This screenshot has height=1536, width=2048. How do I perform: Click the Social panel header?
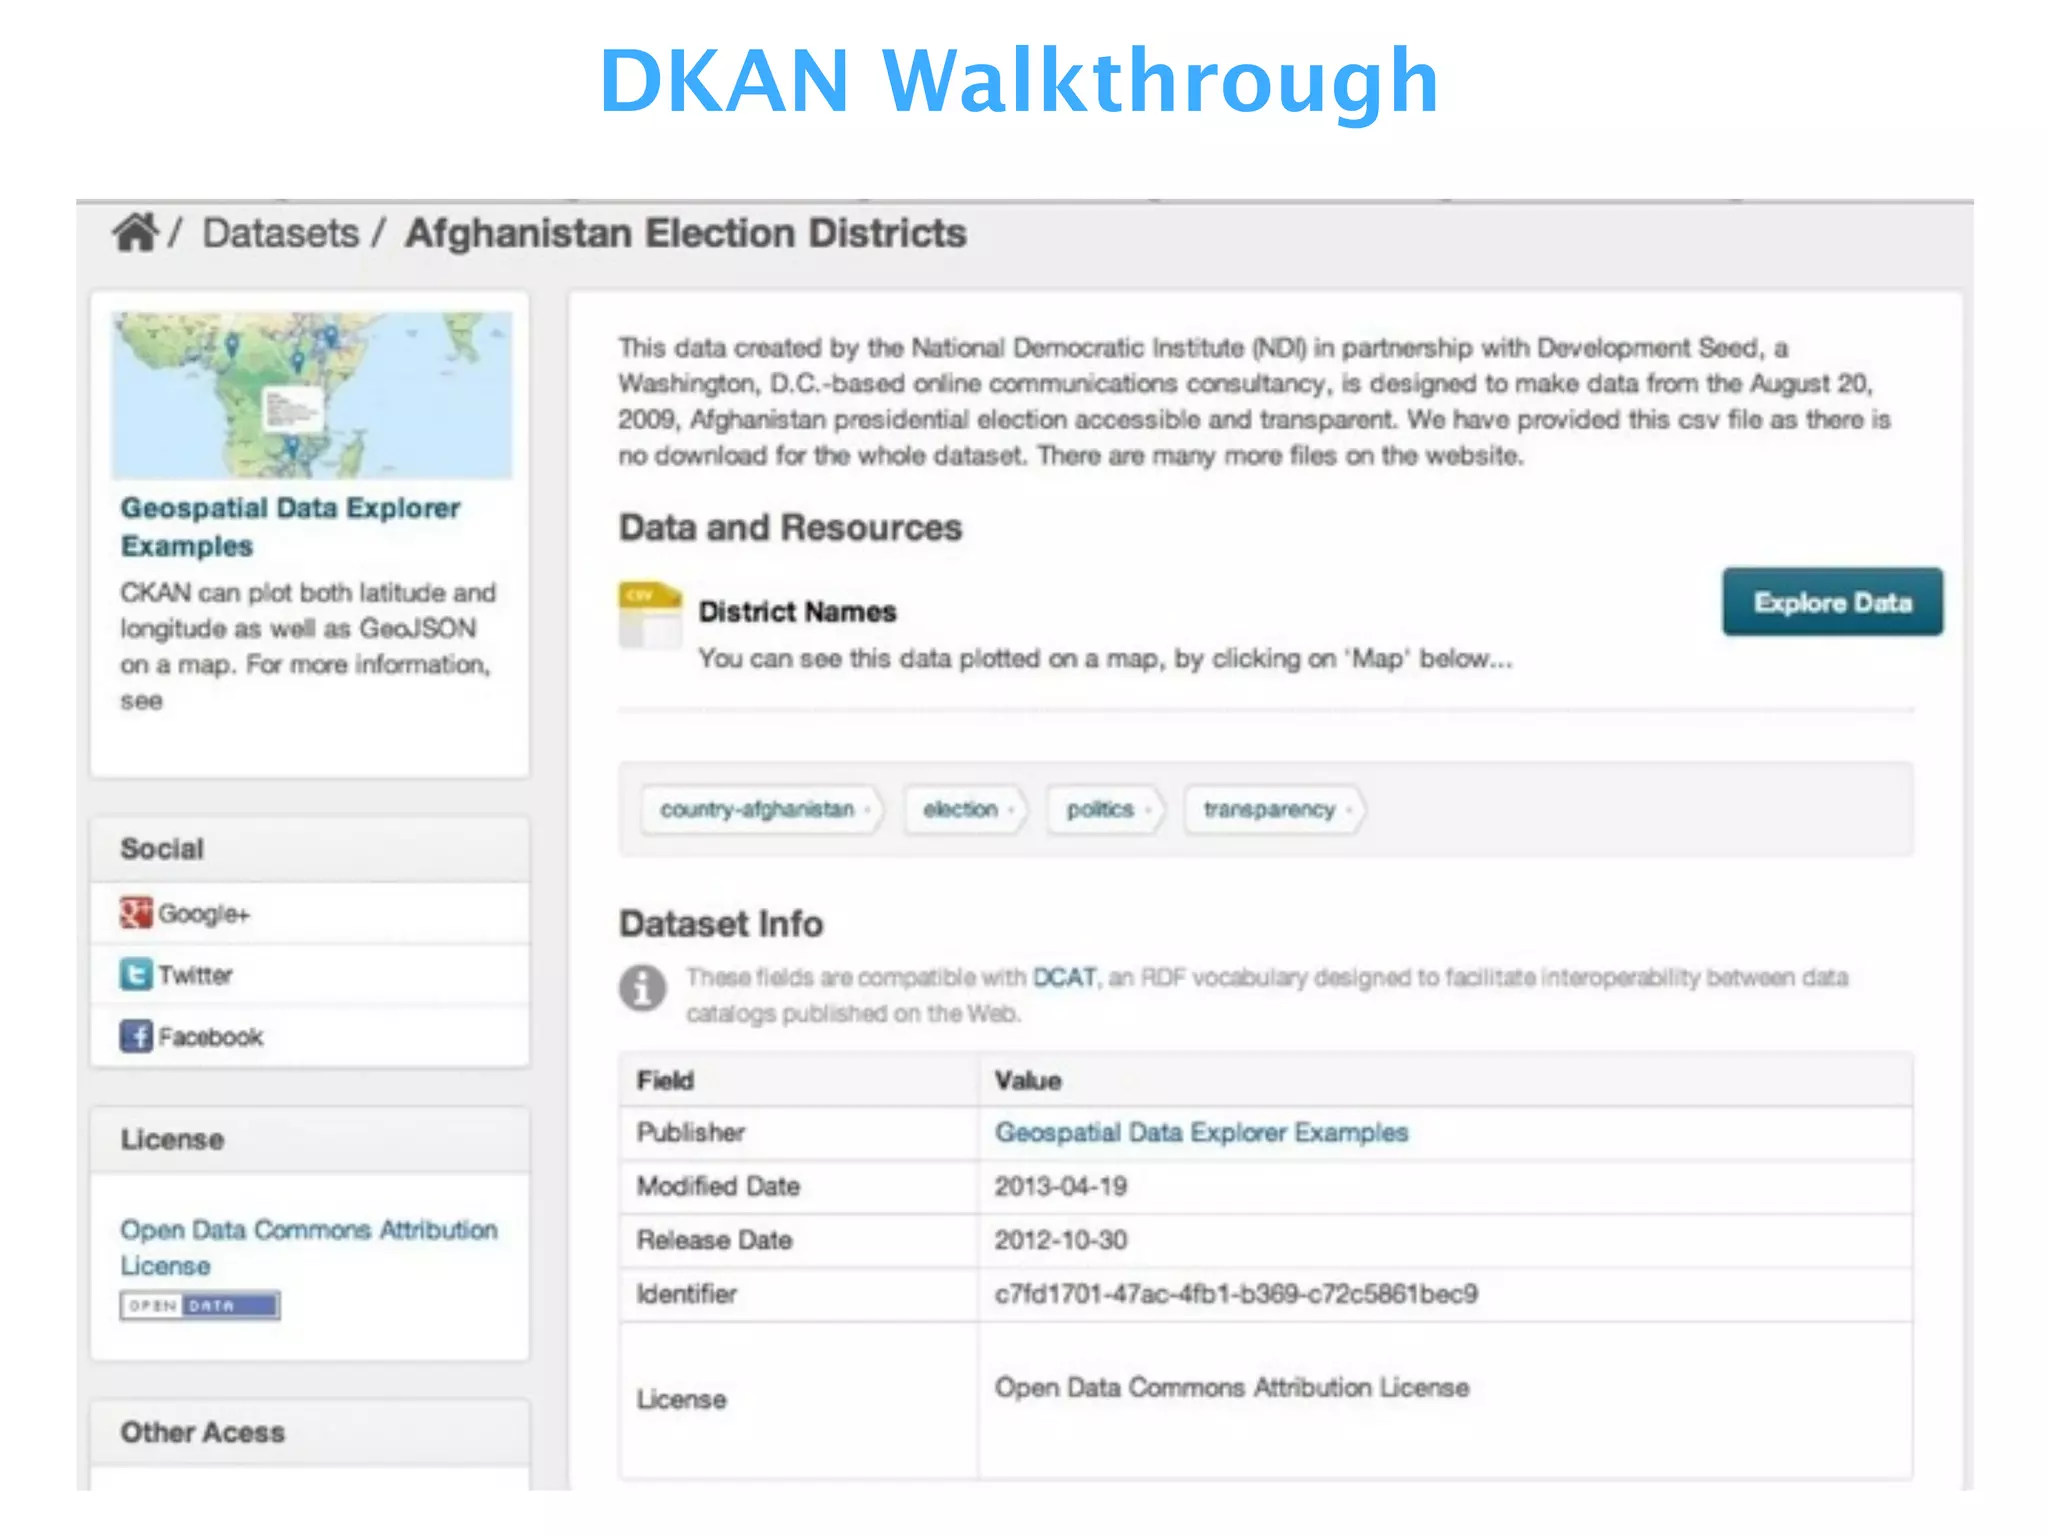310,849
